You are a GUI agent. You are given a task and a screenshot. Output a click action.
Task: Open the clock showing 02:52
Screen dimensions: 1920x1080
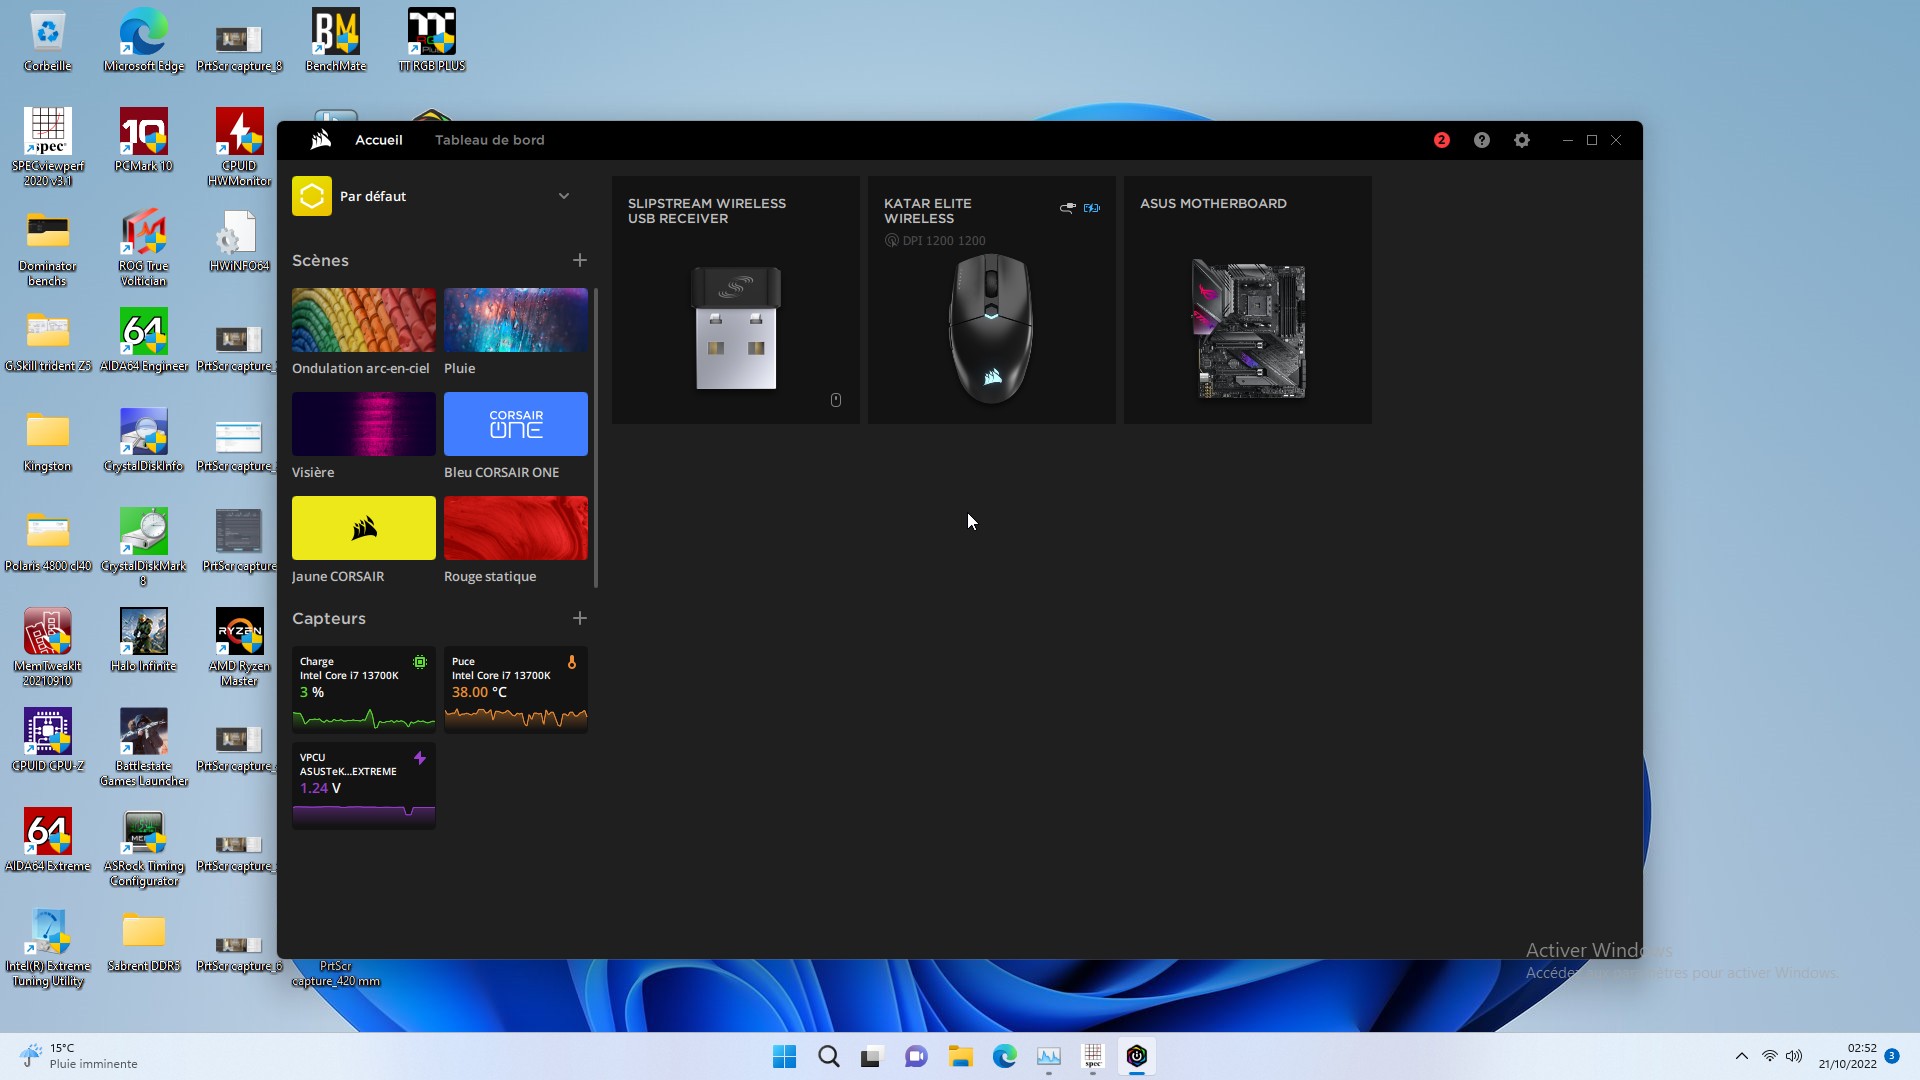[1847, 1056]
